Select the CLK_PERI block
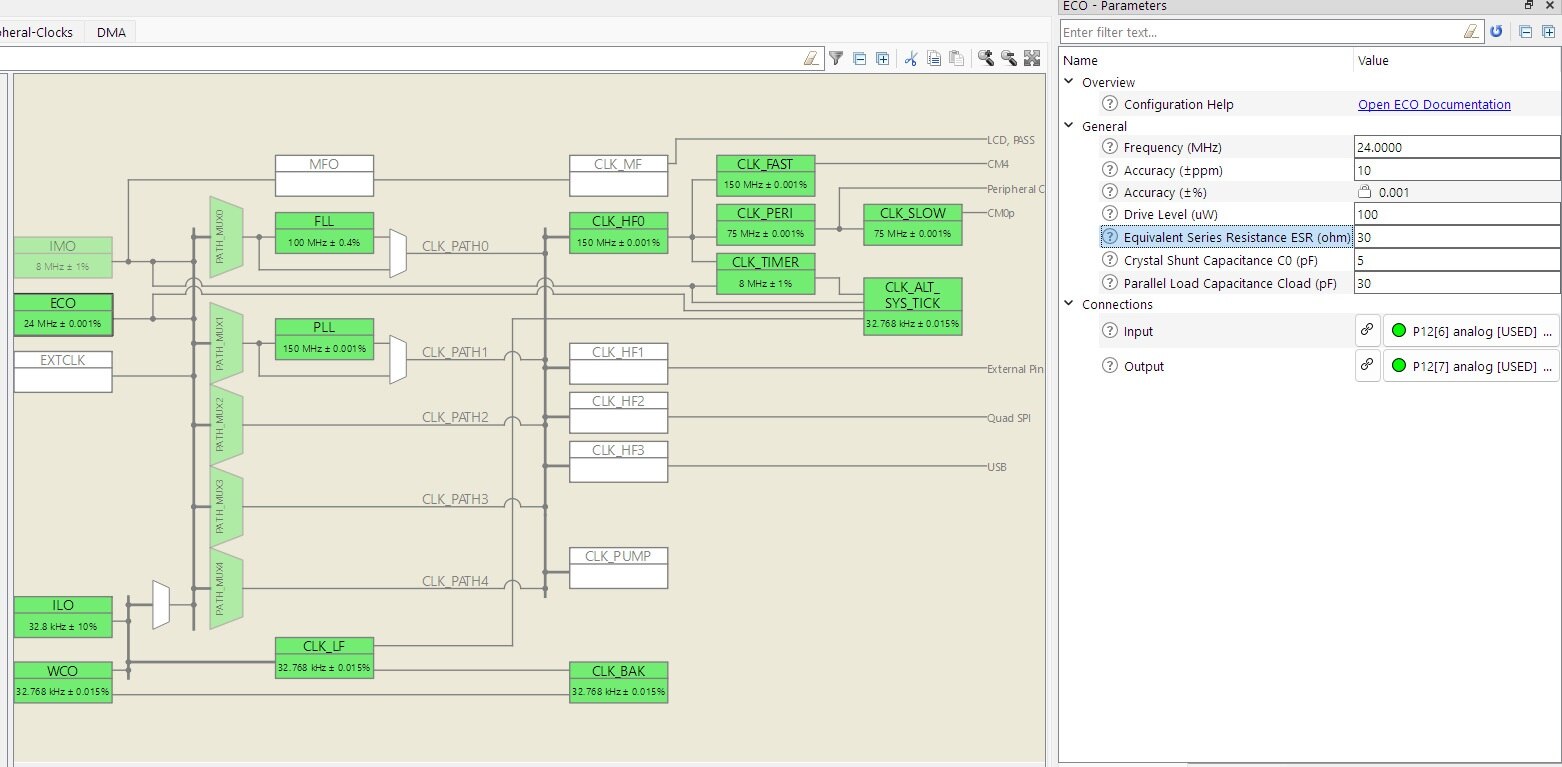This screenshot has width=1562, height=767. pyautogui.click(x=766, y=224)
